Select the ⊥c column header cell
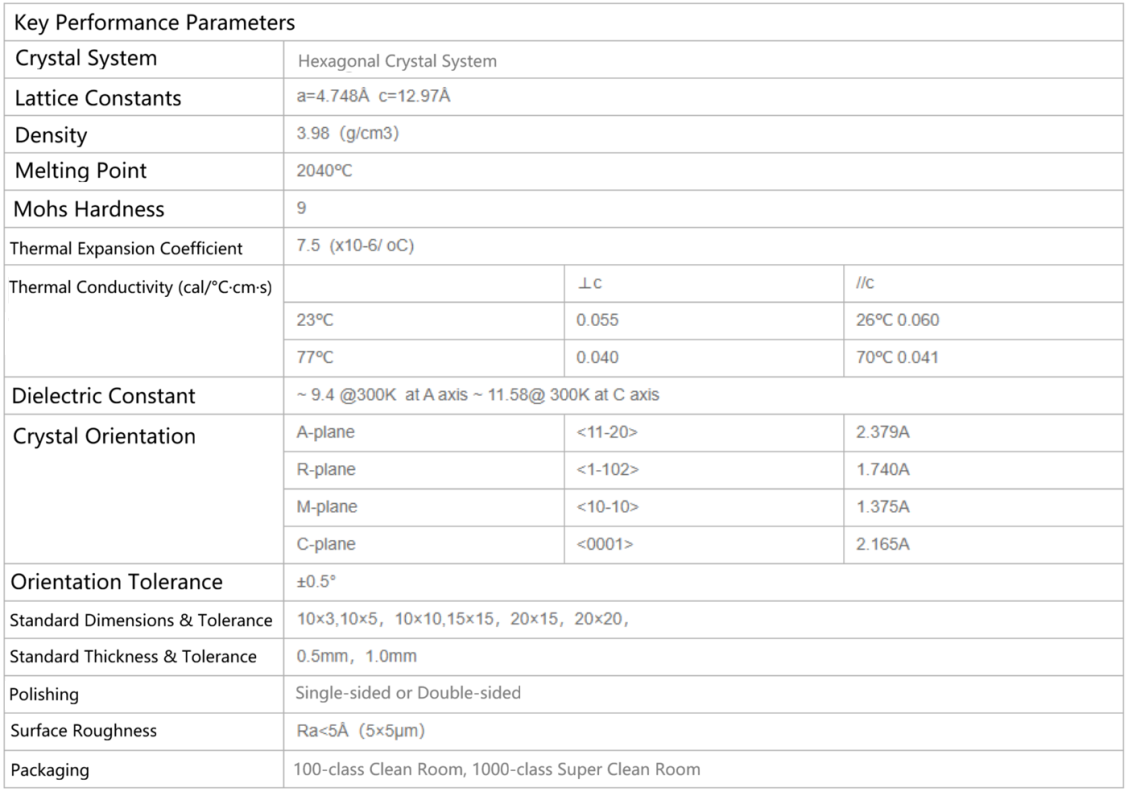Image resolution: width=1128 pixels, height=800 pixels. pyautogui.click(x=590, y=284)
